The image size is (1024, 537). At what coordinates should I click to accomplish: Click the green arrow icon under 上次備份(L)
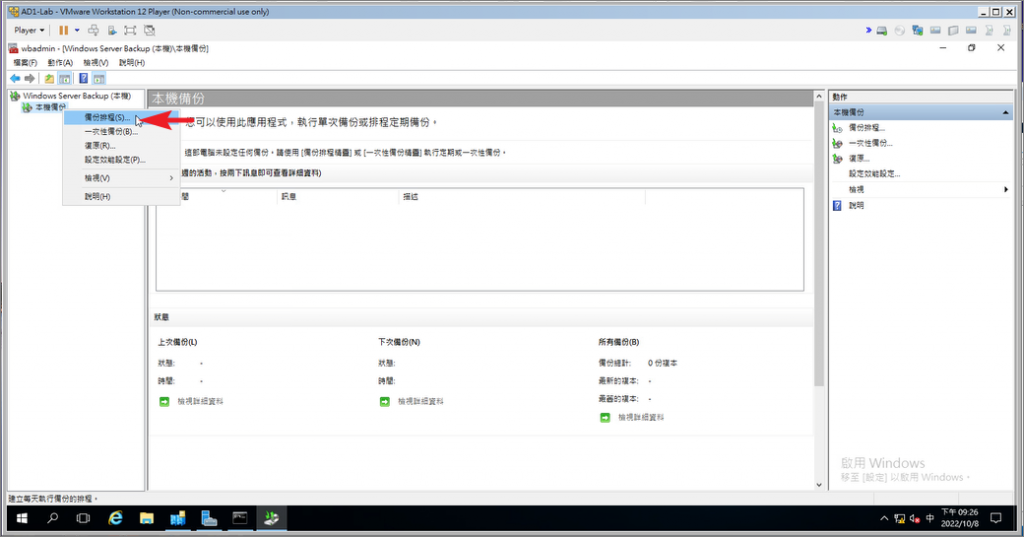[x=164, y=401]
